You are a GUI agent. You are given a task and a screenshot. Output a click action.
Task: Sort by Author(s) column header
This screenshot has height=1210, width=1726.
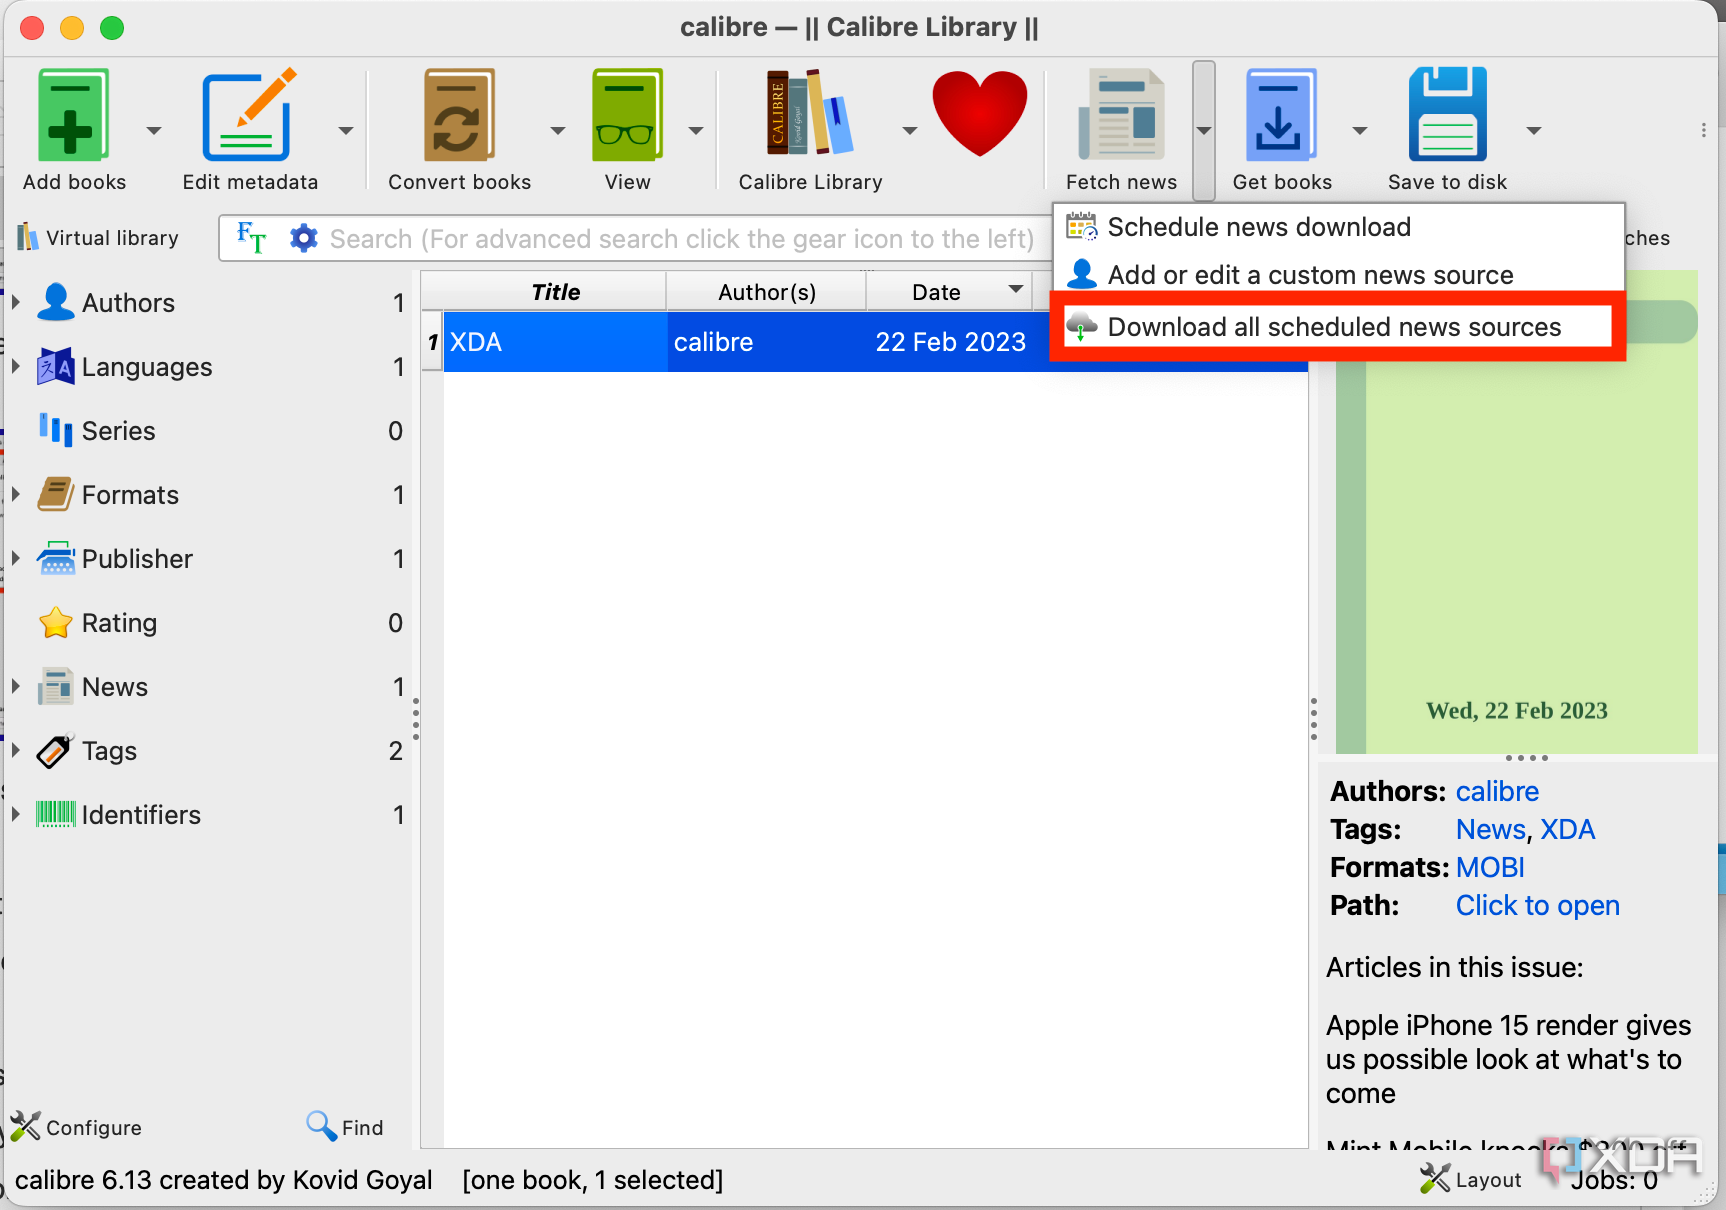pos(766,291)
